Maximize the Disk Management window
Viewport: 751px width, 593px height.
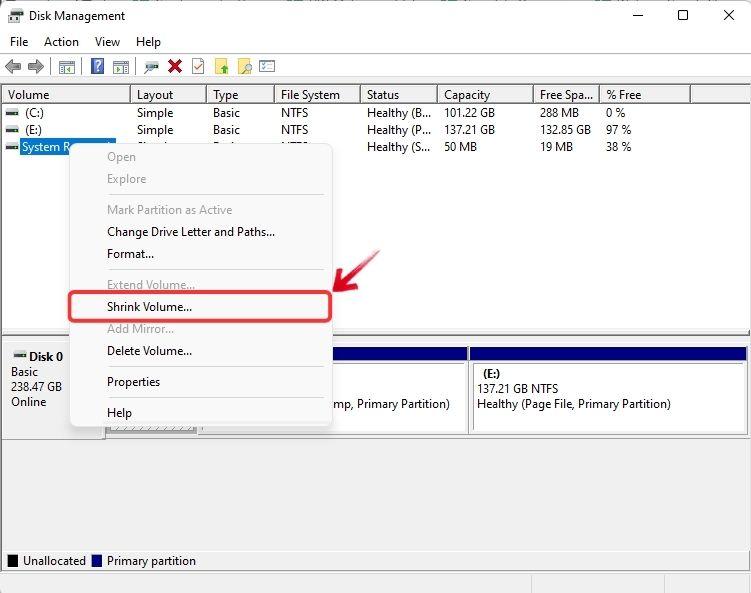[x=683, y=15]
